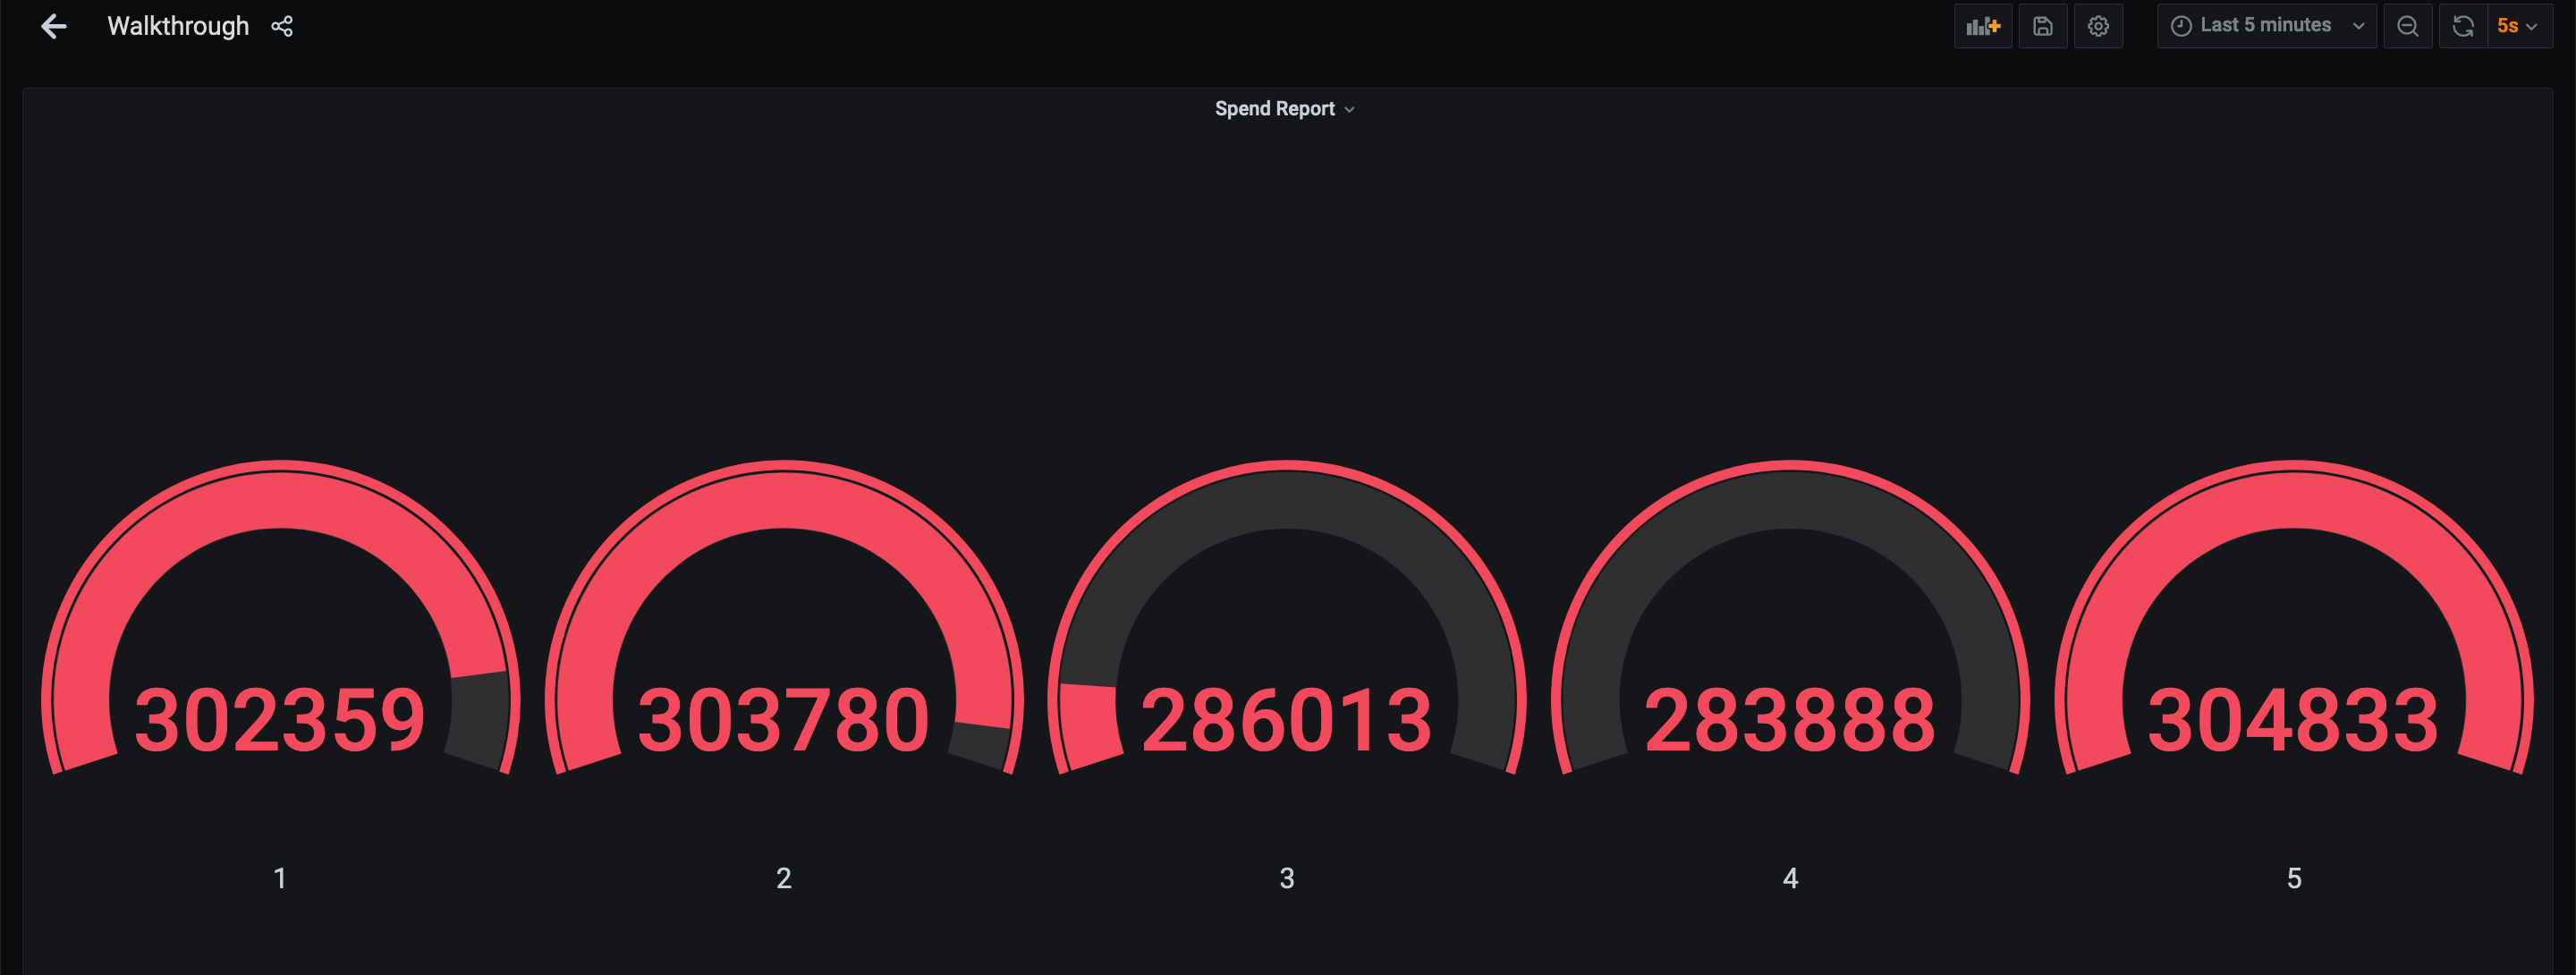
Task: Click the clock icon in time picker
Action: 2181,27
